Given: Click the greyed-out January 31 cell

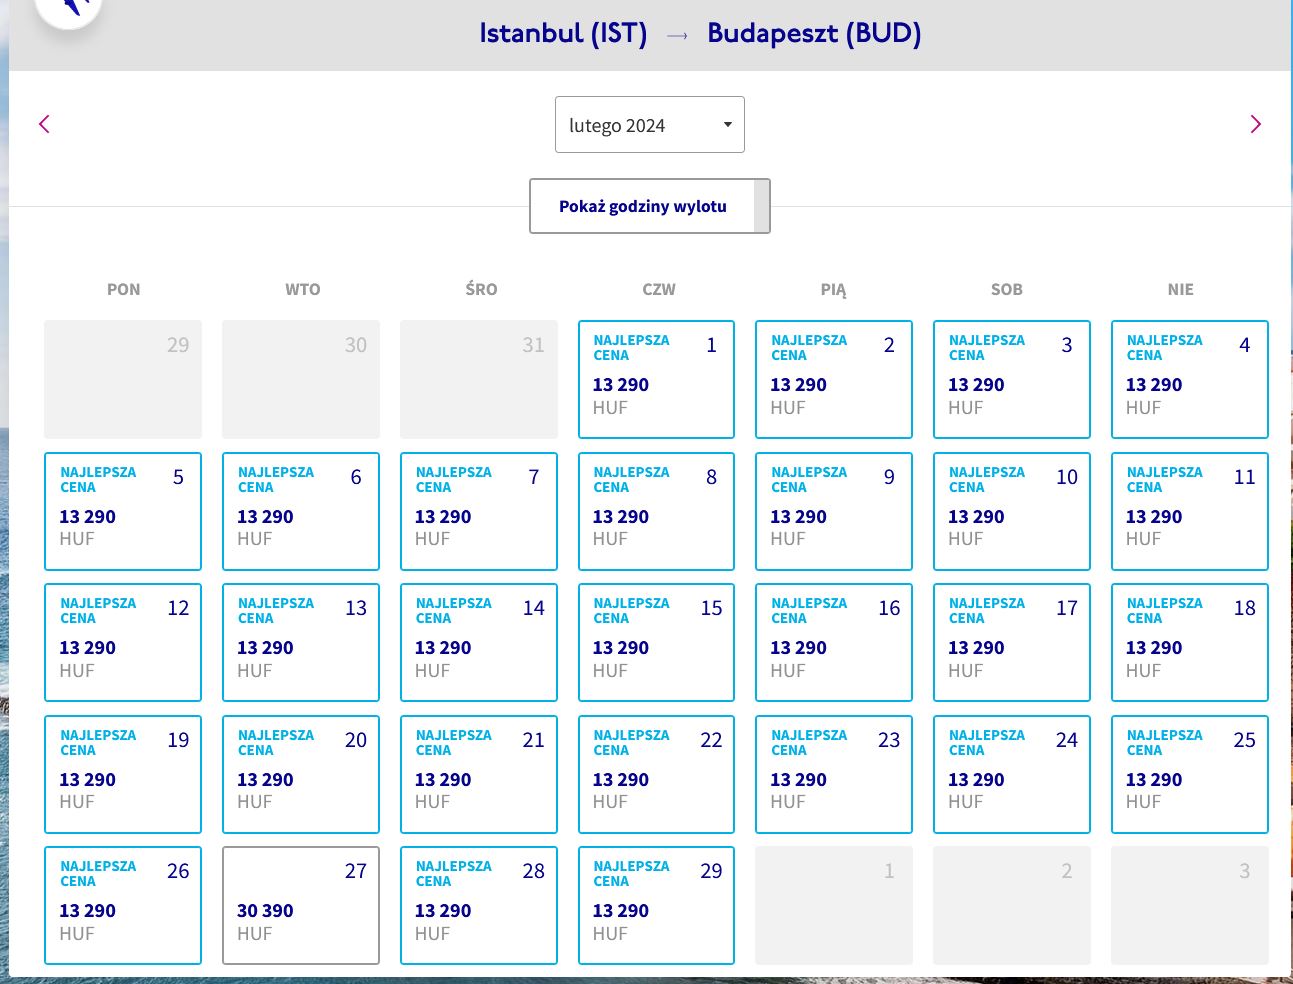Looking at the screenshot, I should (x=479, y=379).
